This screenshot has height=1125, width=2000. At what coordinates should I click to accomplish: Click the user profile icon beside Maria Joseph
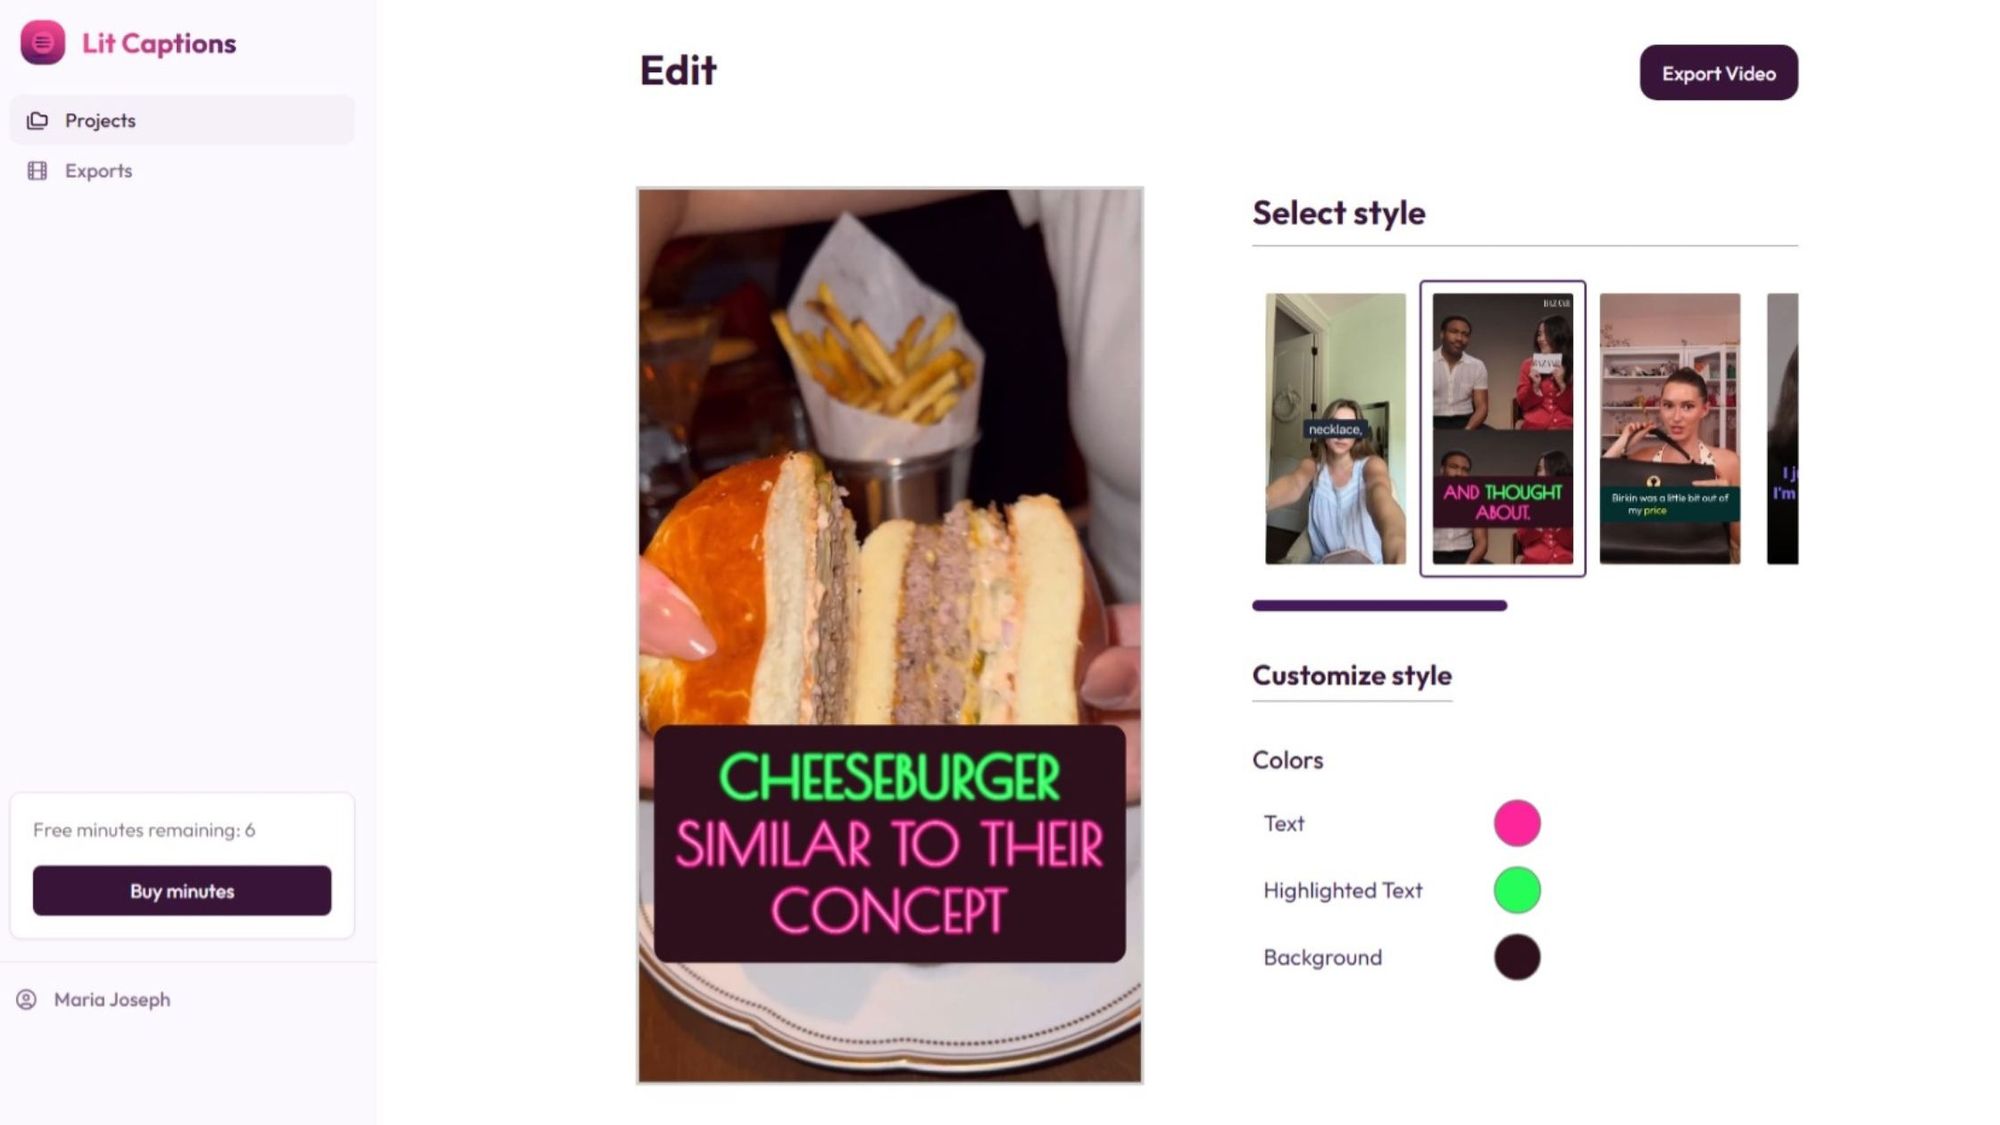tap(26, 999)
